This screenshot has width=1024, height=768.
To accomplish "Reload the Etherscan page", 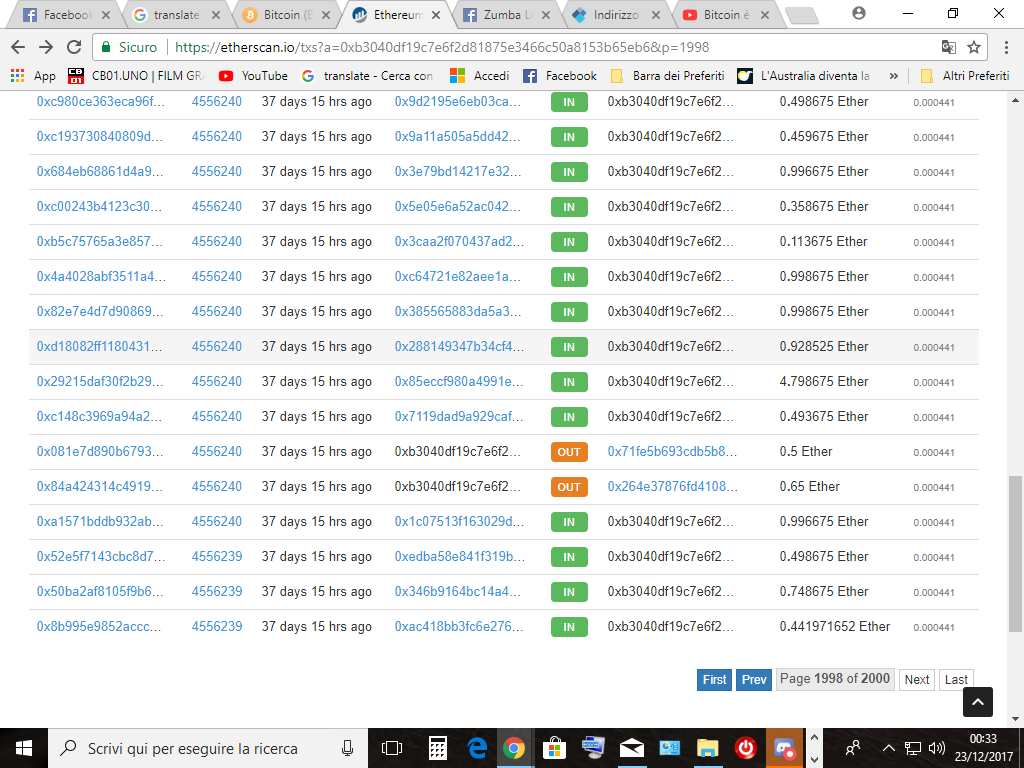I will (74, 47).
